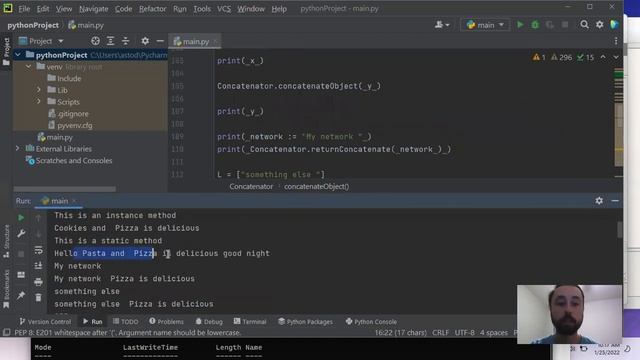Select opened file target icon in Project panel
Image resolution: width=640 pixels, height=360 pixels.
pos(96,41)
